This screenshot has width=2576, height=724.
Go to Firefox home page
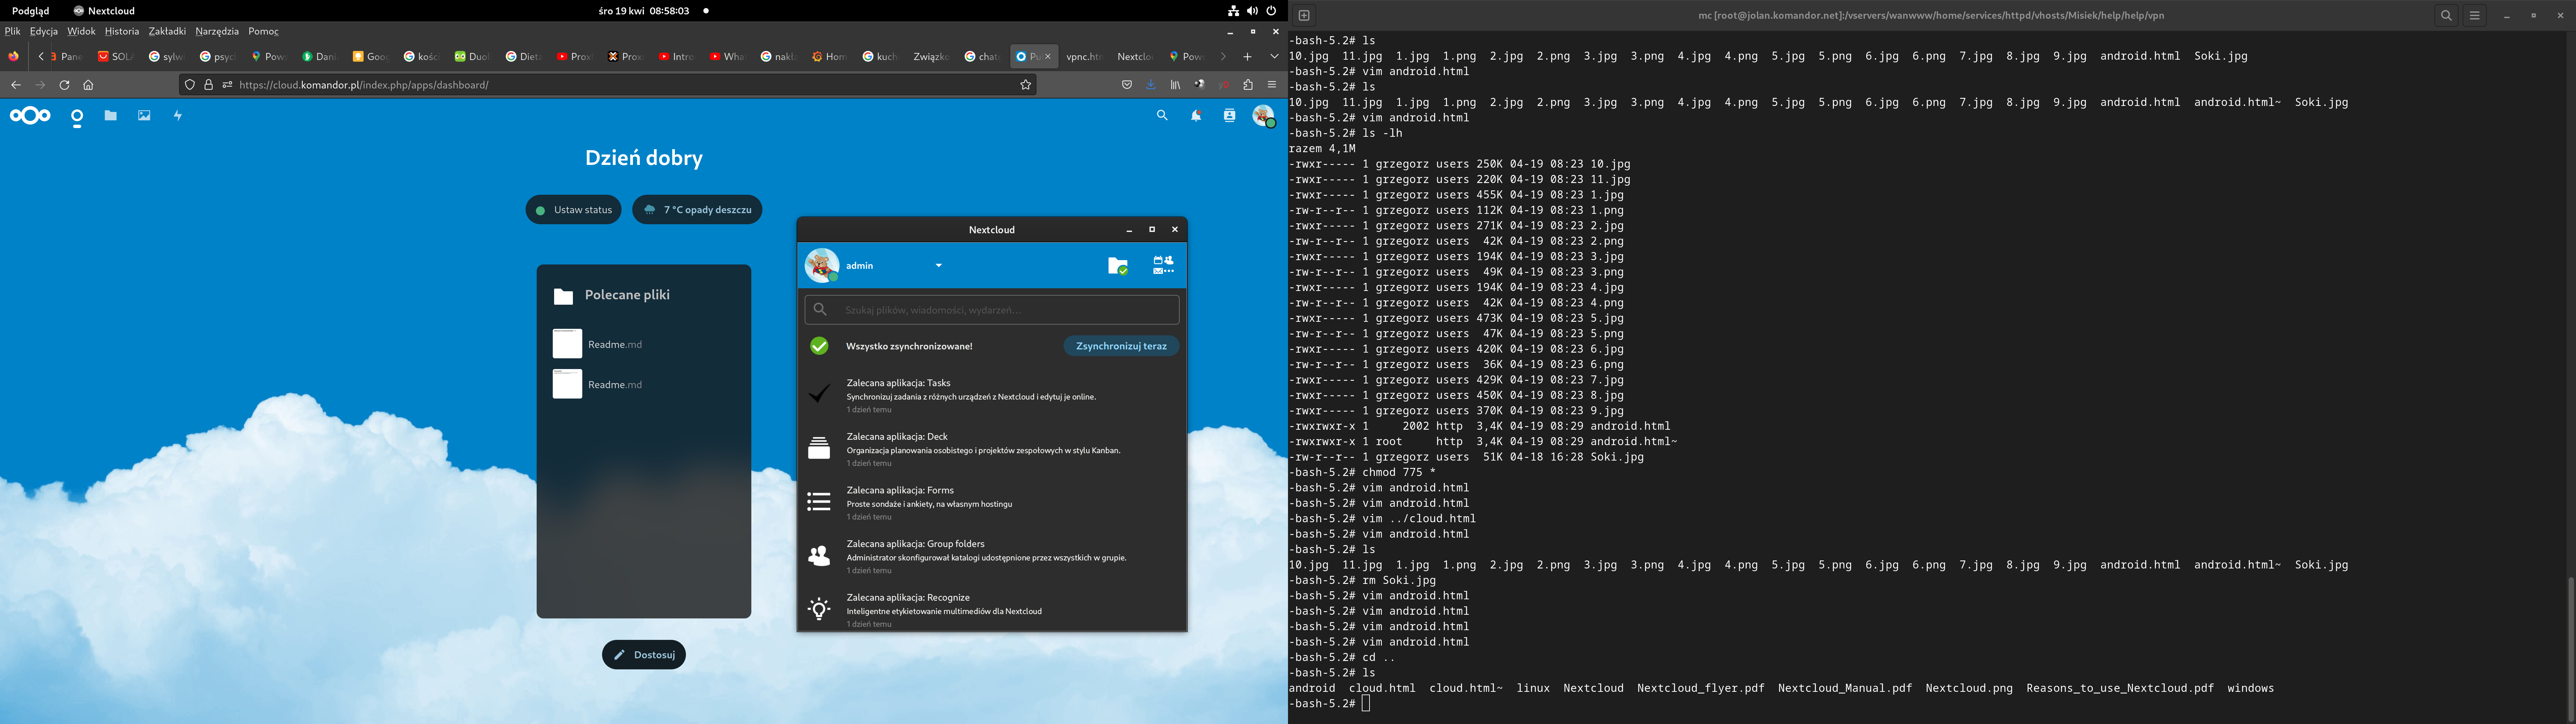click(x=88, y=85)
